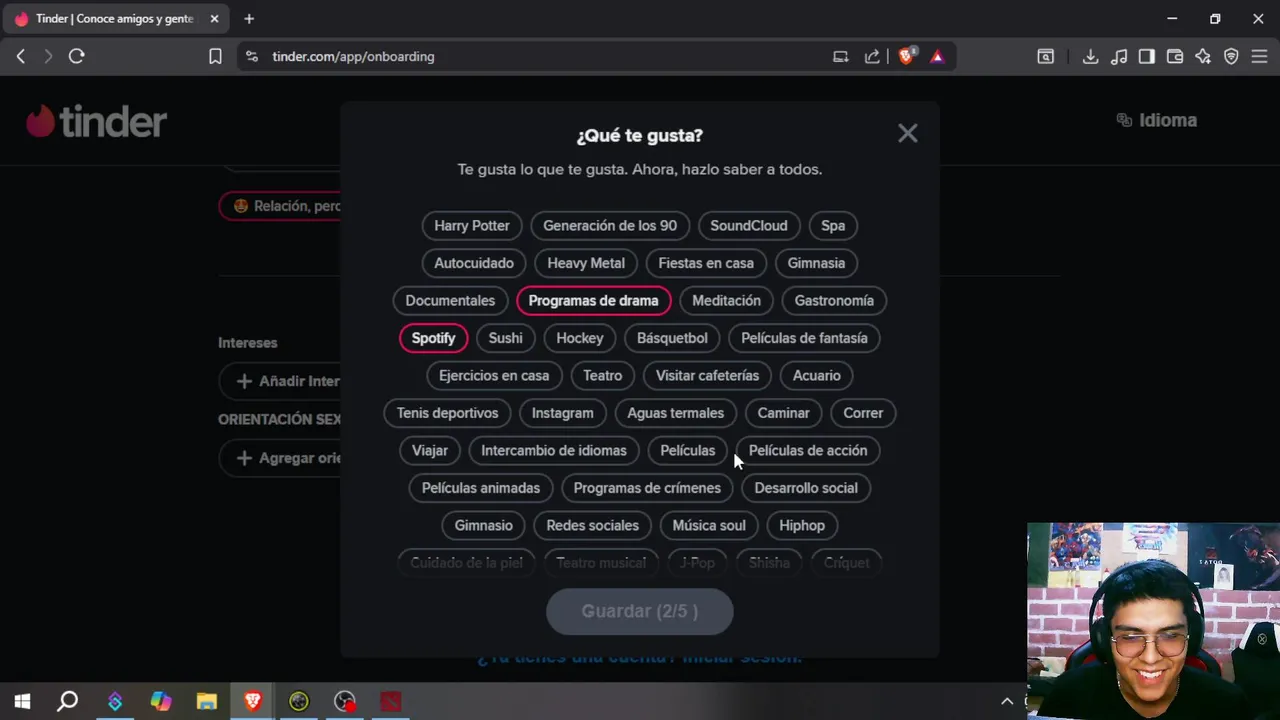Pick the Instagram interest
The height and width of the screenshot is (720, 1280).
pyautogui.click(x=562, y=413)
